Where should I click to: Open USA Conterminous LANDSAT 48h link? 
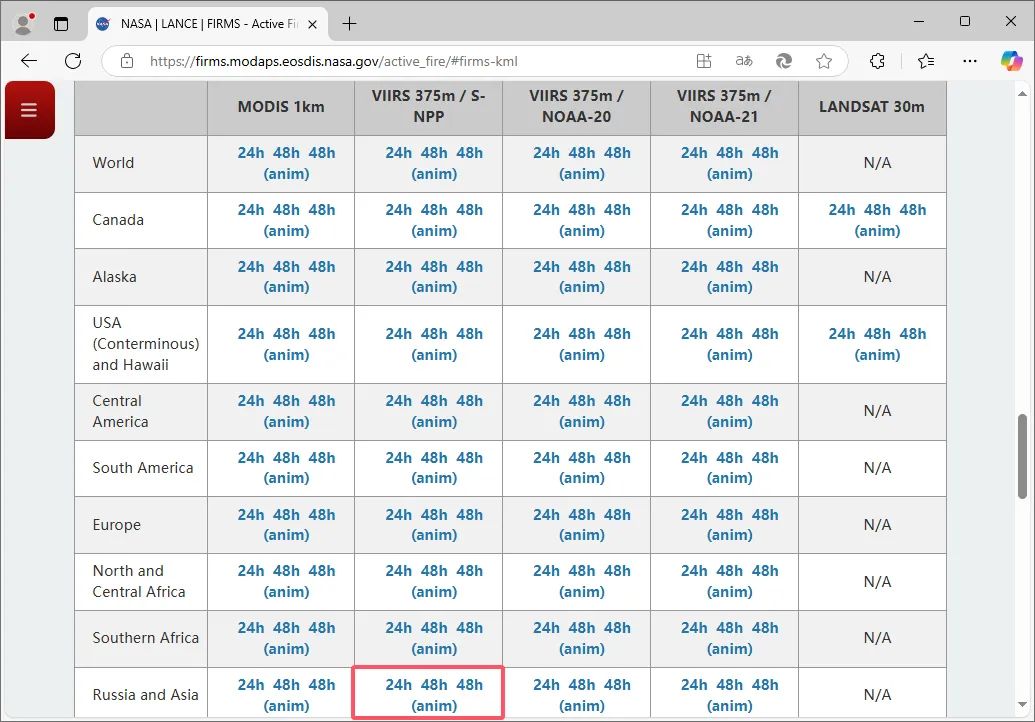tap(877, 334)
